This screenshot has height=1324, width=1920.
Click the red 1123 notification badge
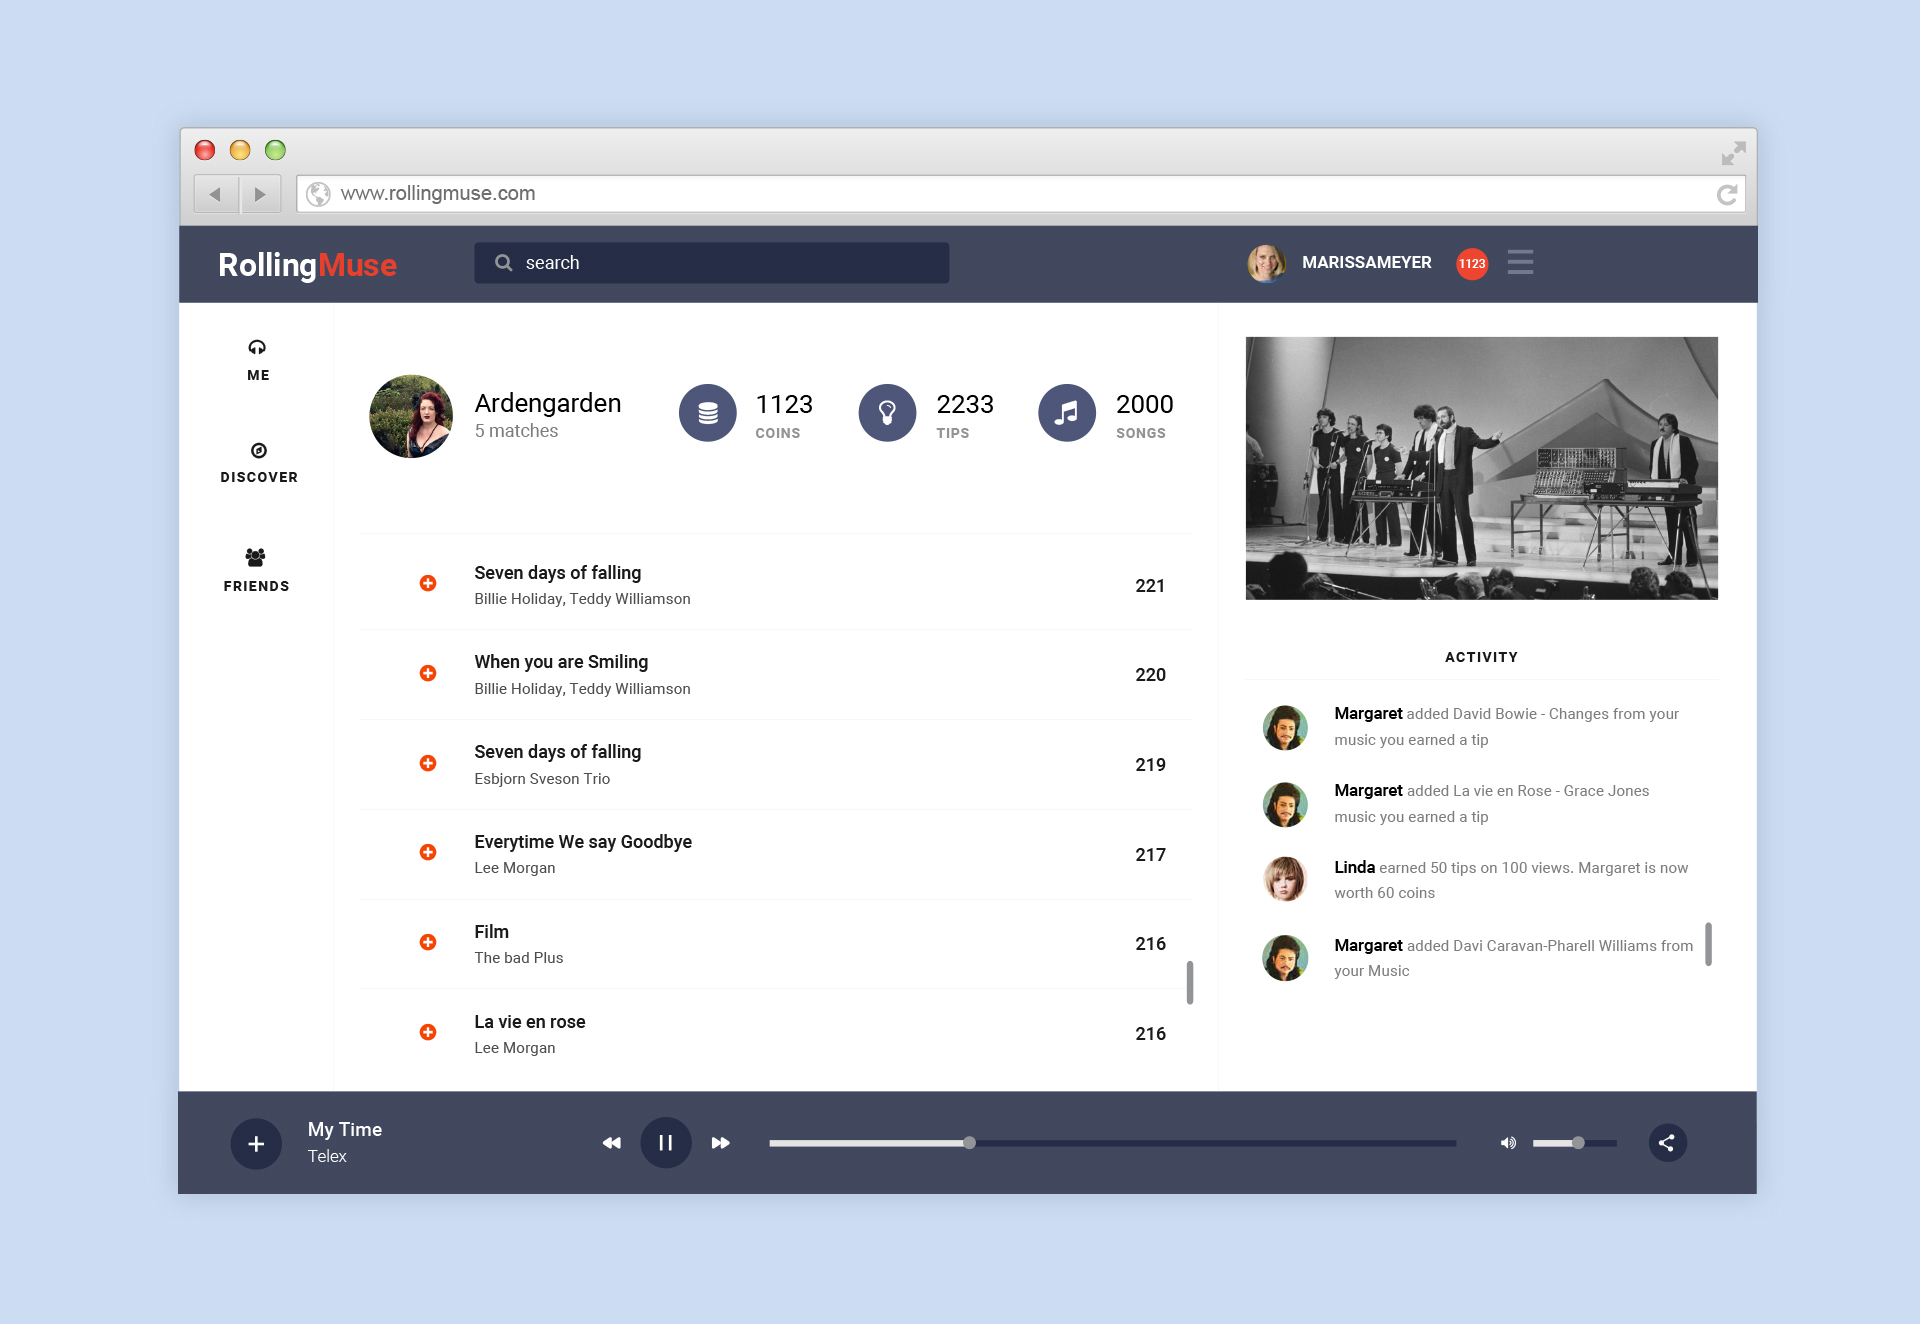point(1472,263)
